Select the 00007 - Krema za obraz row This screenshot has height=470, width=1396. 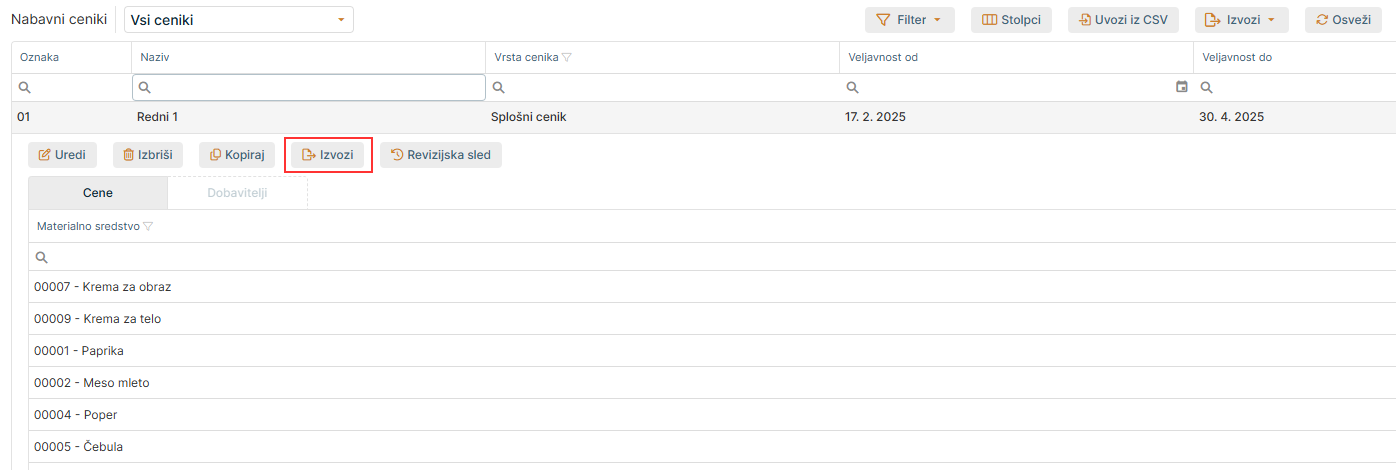pos(103,287)
